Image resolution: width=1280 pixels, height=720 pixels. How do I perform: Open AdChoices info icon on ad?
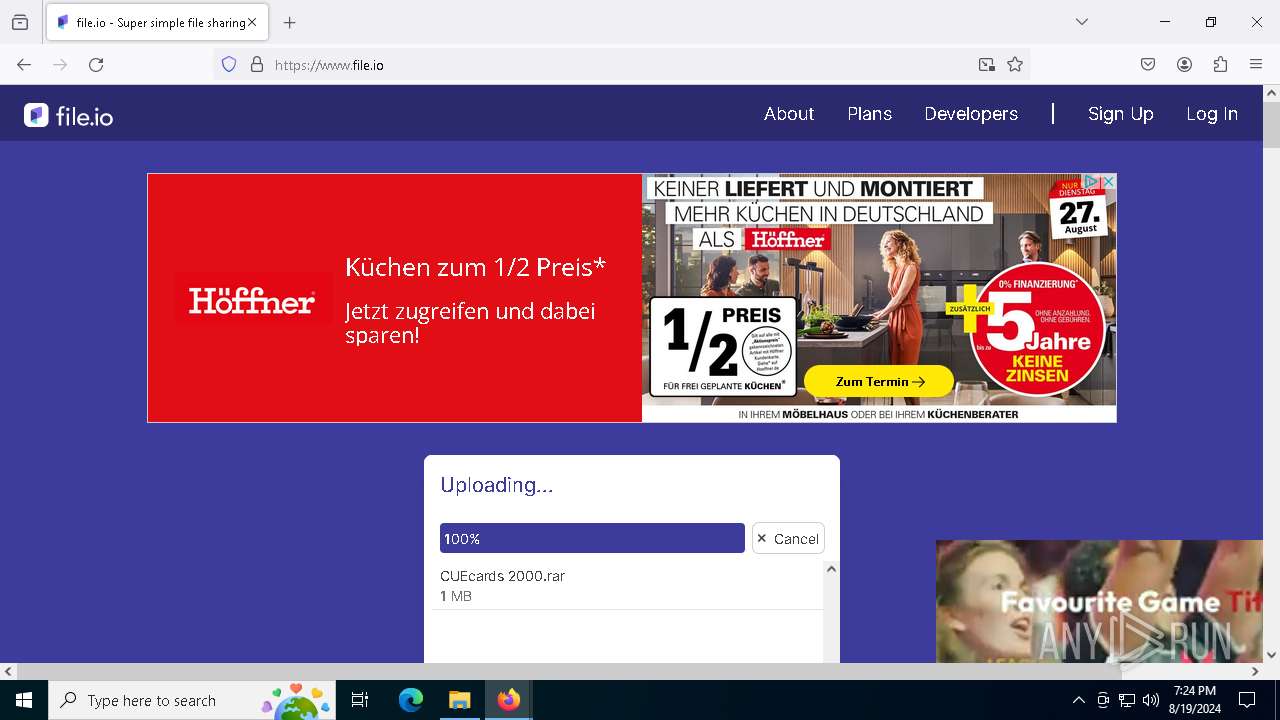pos(1093,182)
